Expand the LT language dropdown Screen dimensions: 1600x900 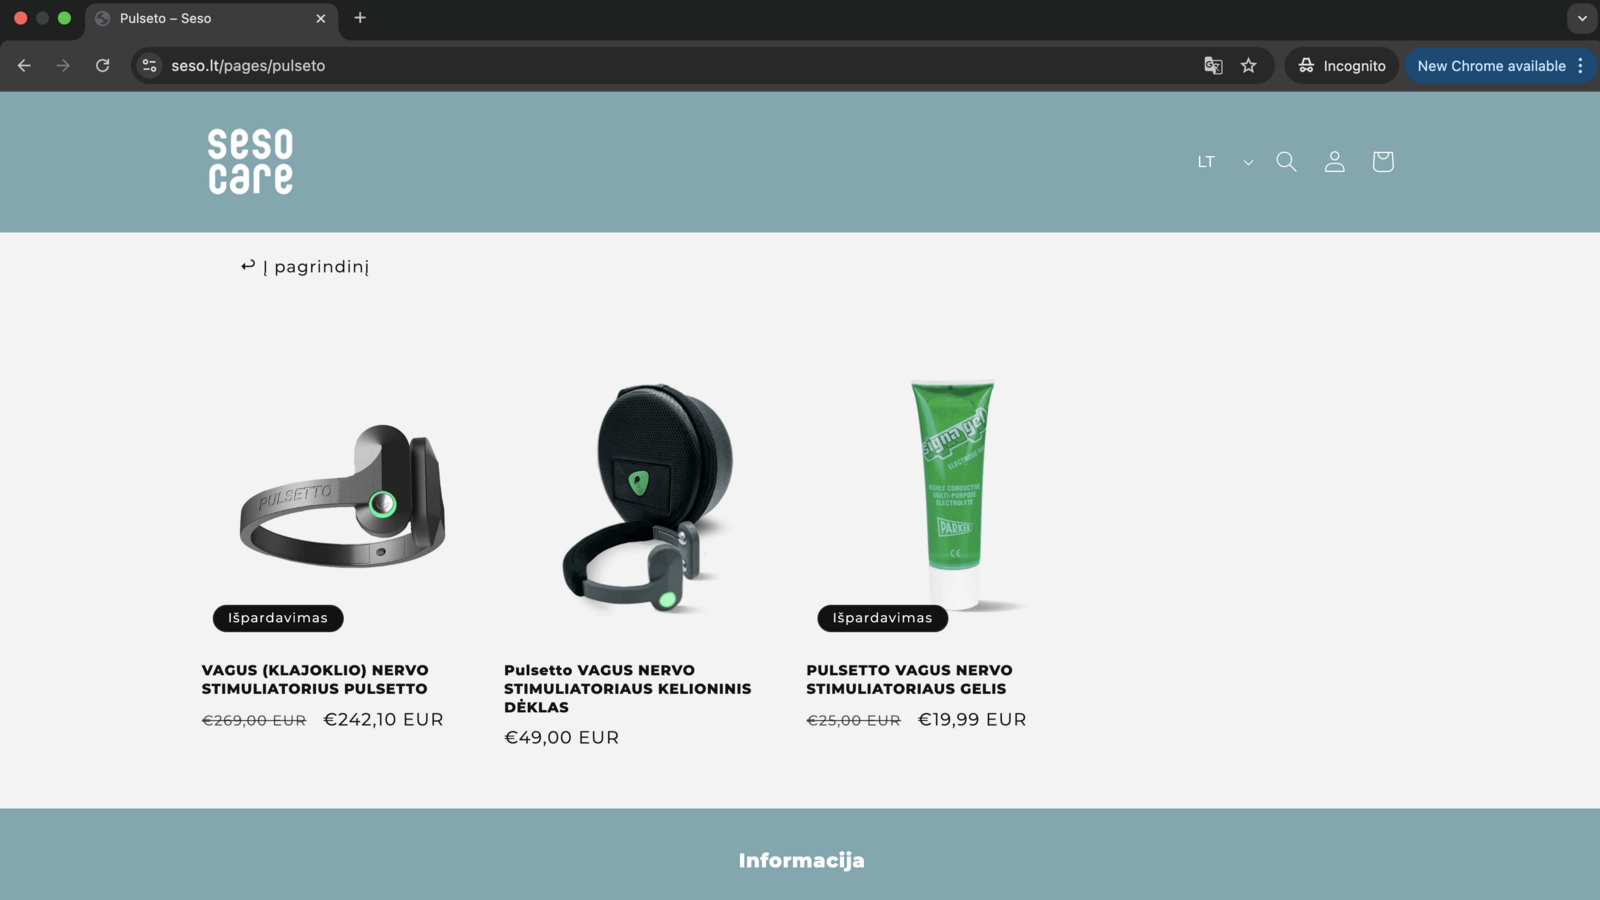pyautogui.click(x=1225, y=162)
